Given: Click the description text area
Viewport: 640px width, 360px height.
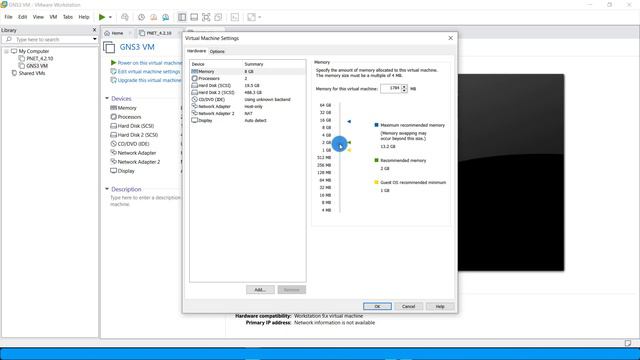Looking at the screenshot, I should (x=145, y=200).
